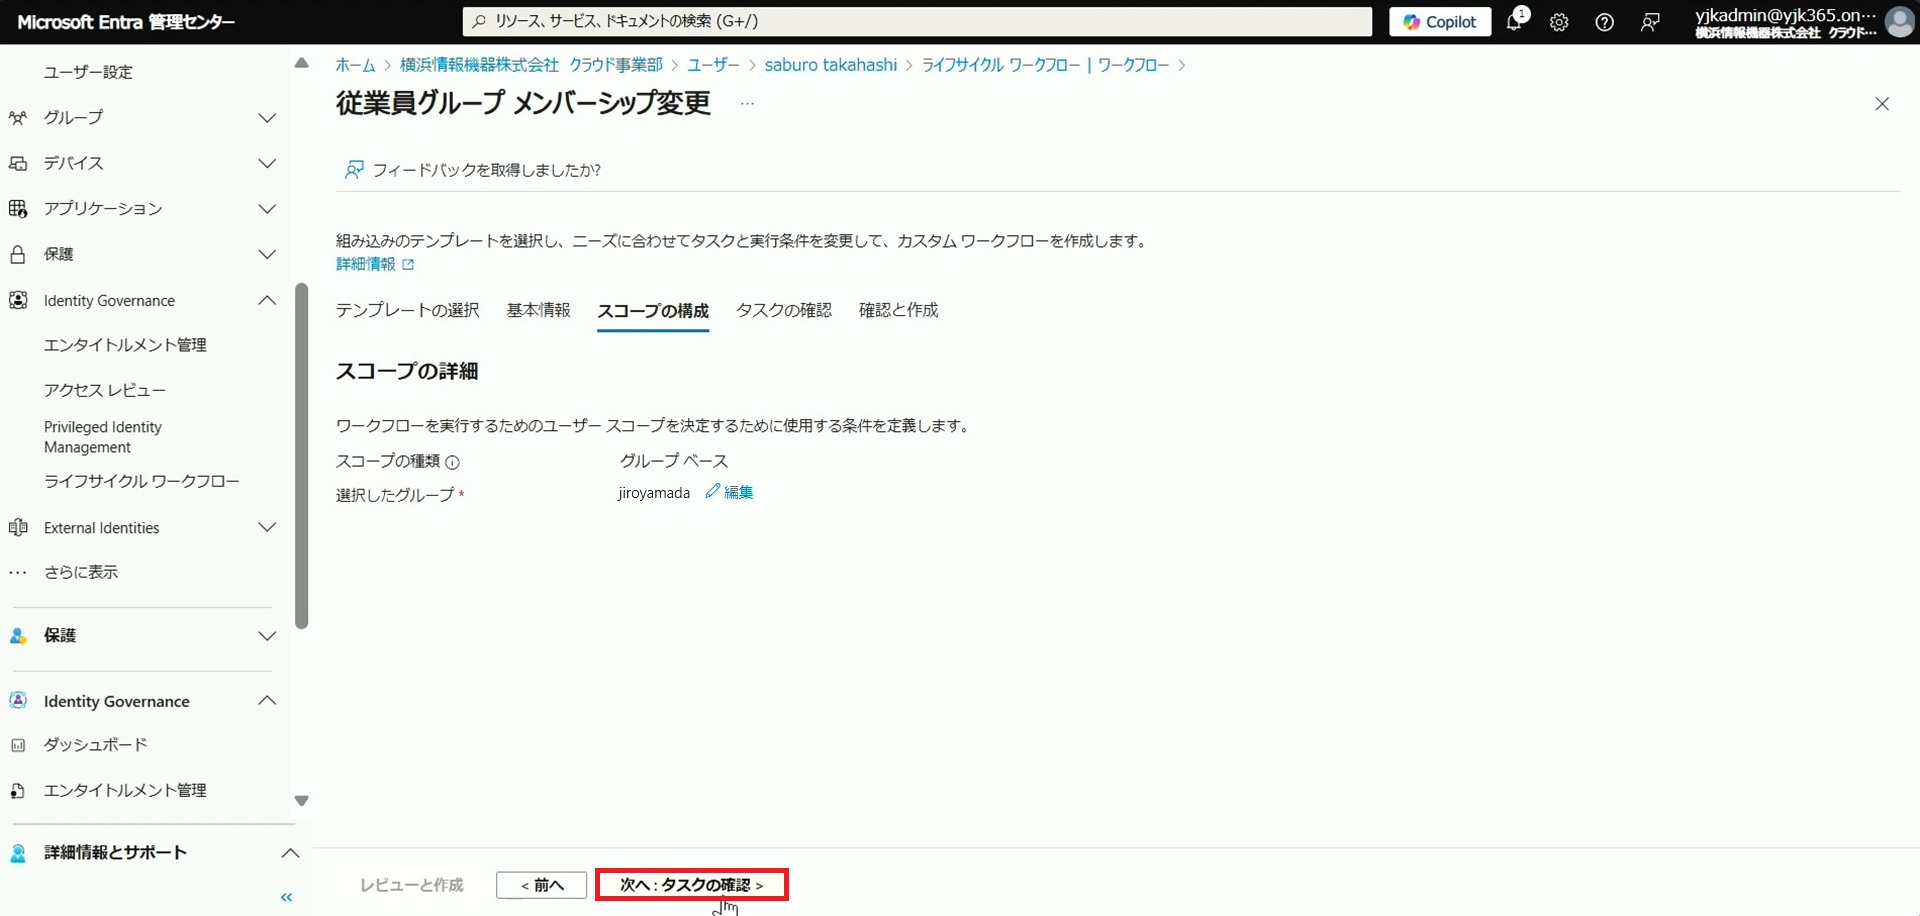Expand the デバイス sidebar section
The width and height of the screenshot is (1920, 916).
click(267, 163)
